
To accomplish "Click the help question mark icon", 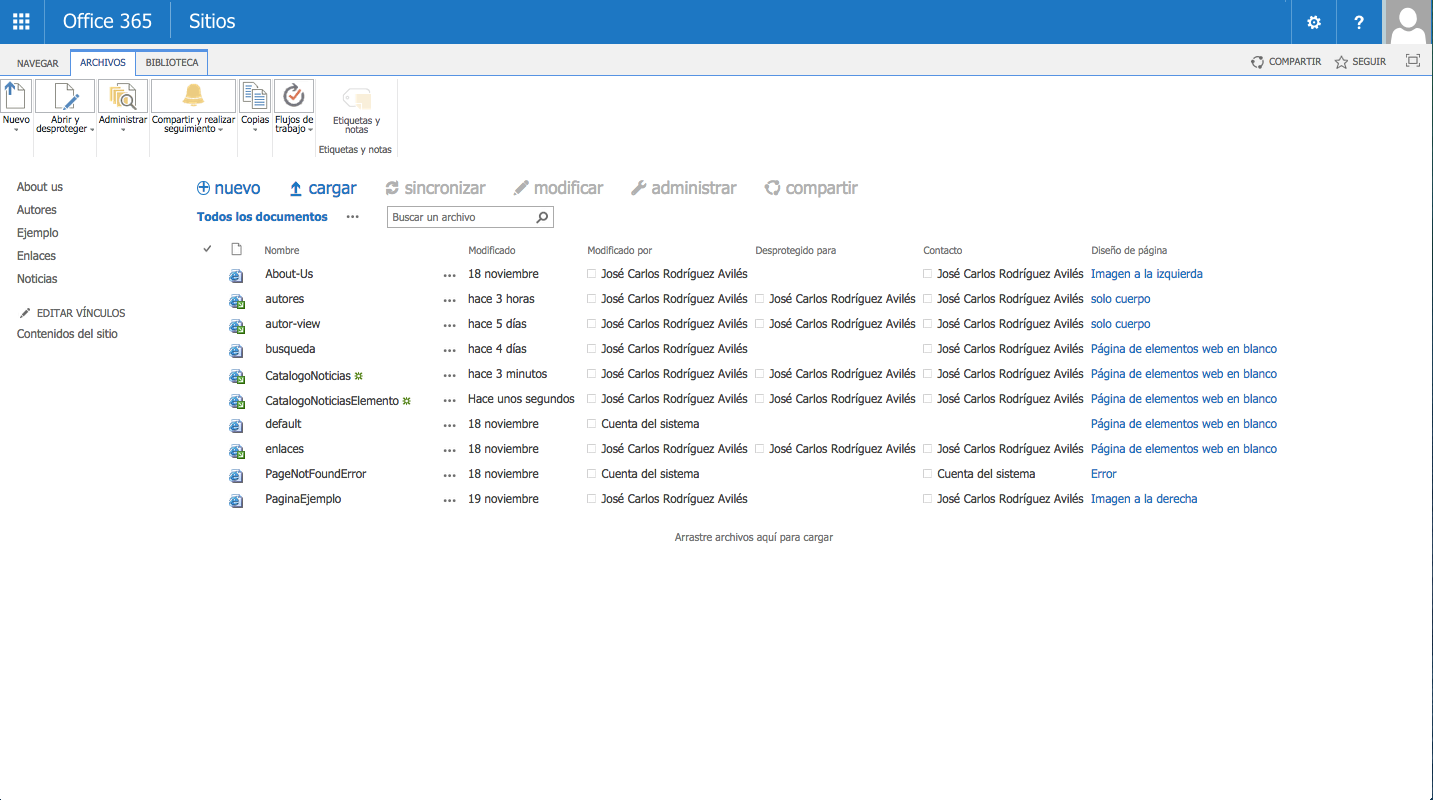I will click(1359, 22).
